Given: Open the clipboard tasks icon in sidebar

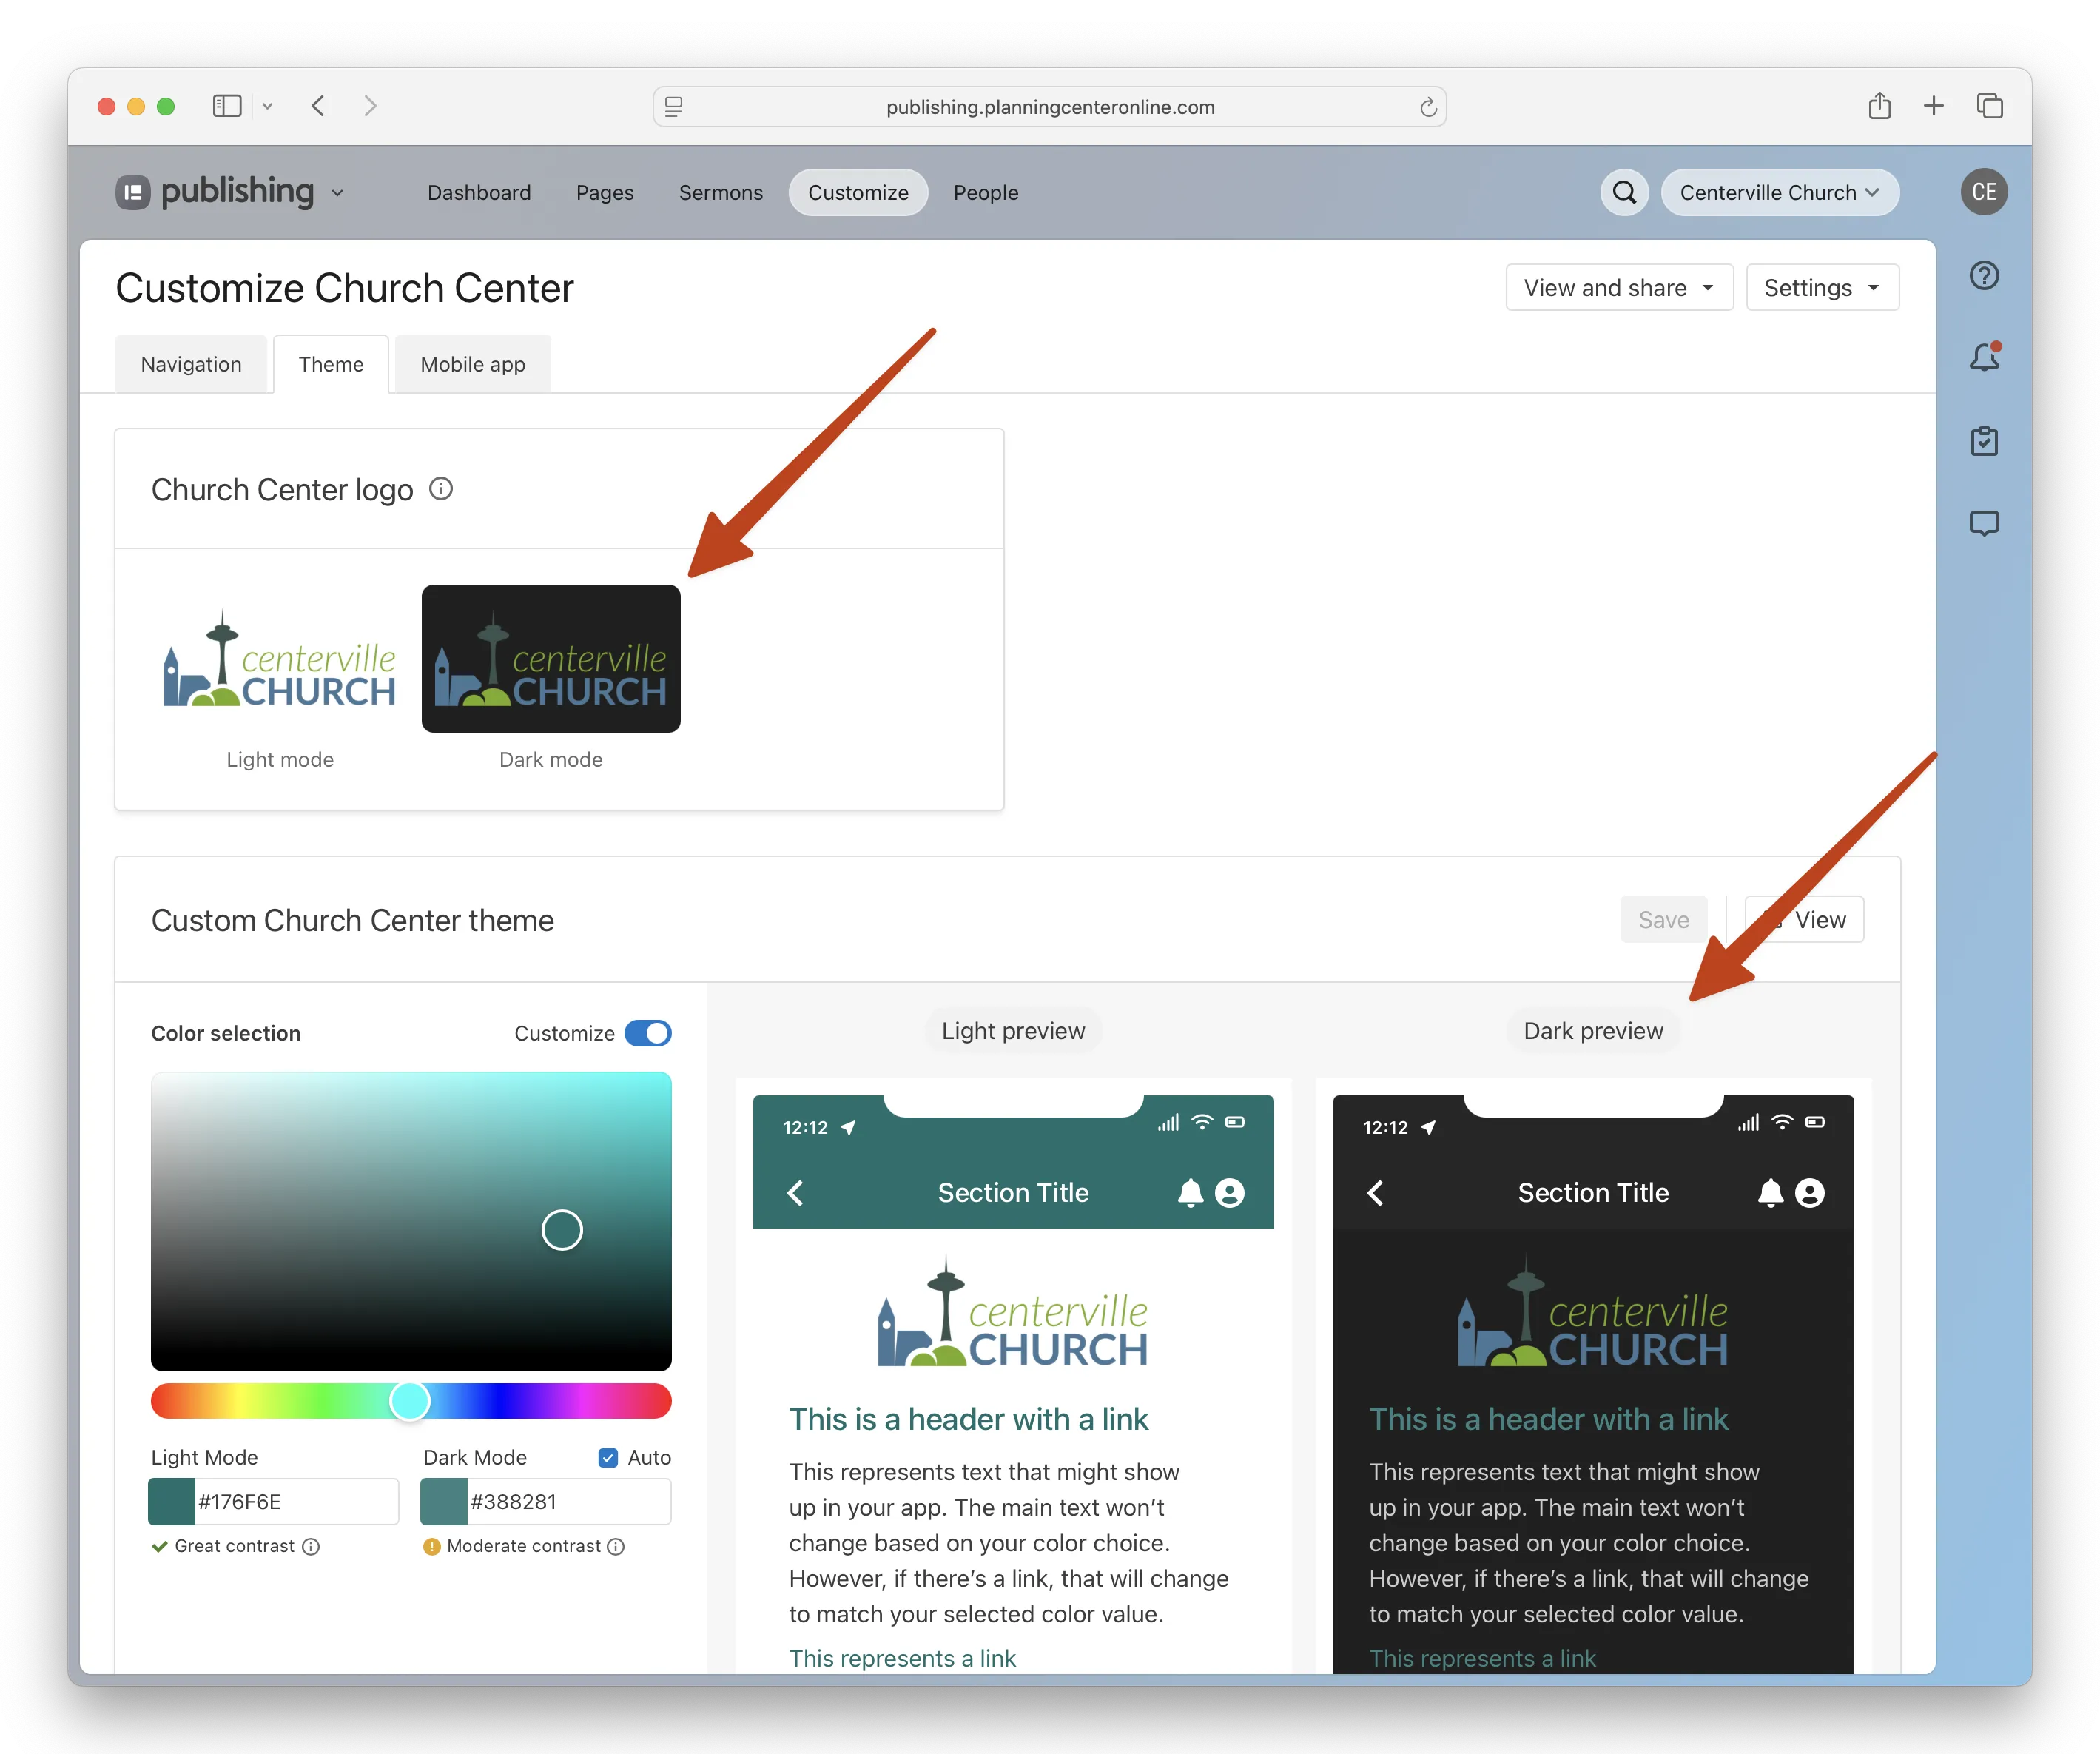Looking at the screenshot, I should tap(1984, 440).
